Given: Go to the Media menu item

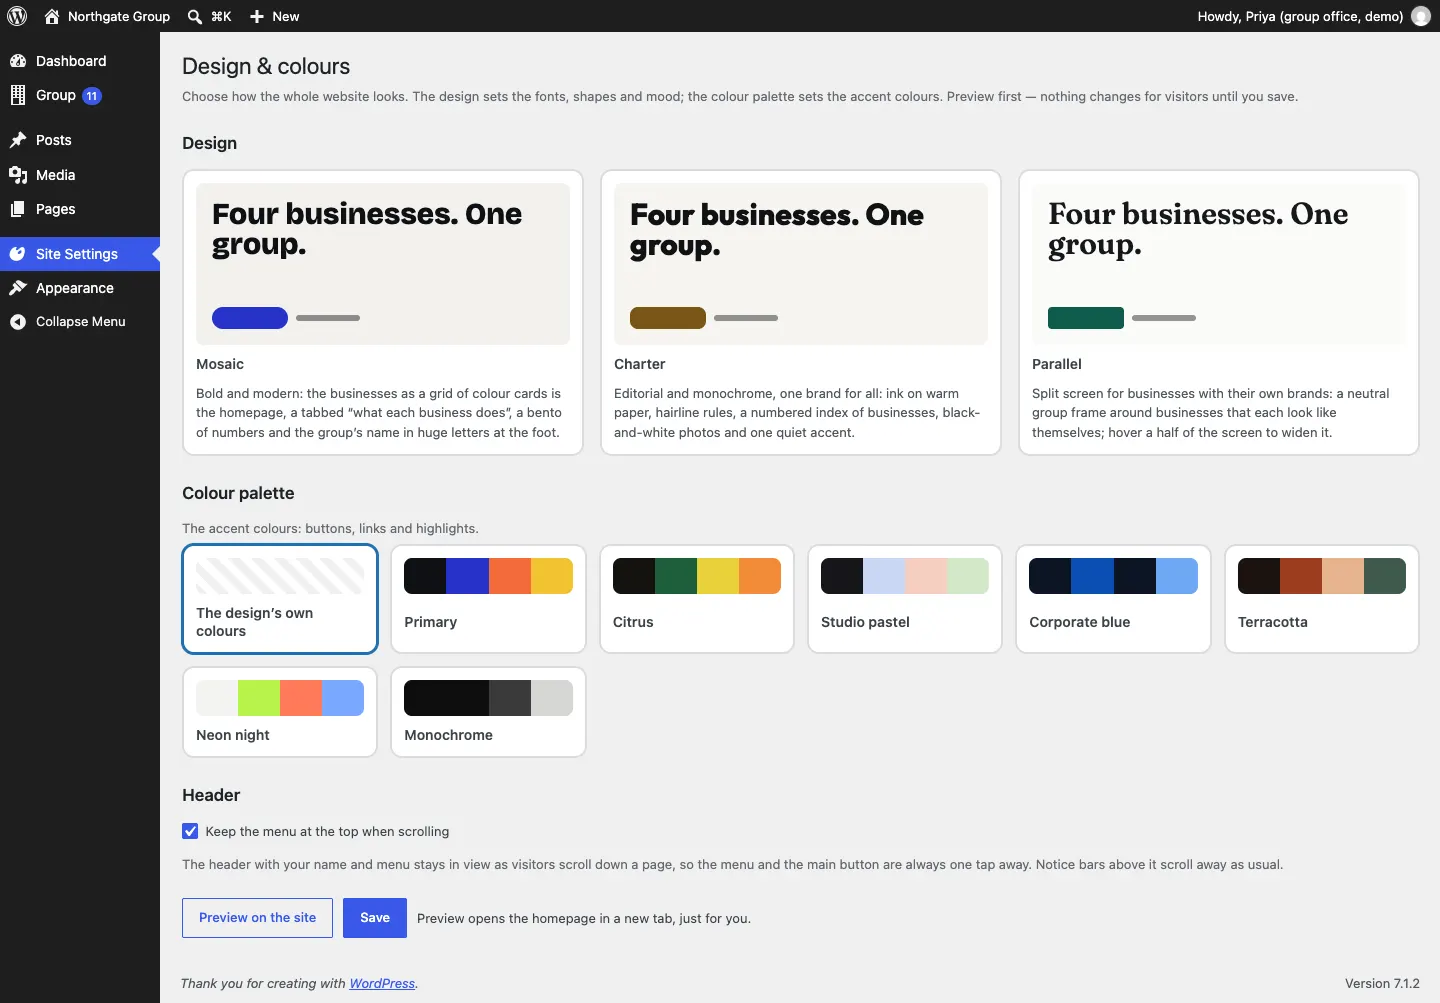Looking at the screenshot, I should click(x=80, y=175).
